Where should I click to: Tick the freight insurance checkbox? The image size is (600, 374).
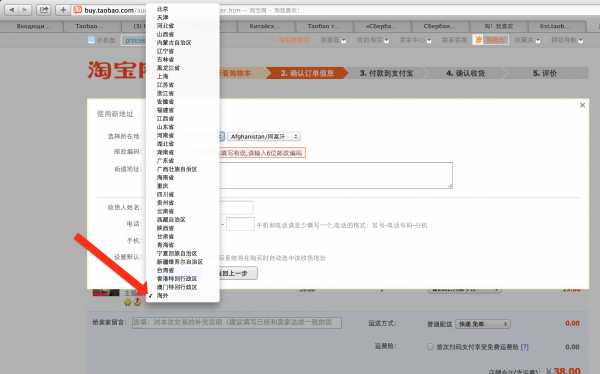click(x=430, y=347)
